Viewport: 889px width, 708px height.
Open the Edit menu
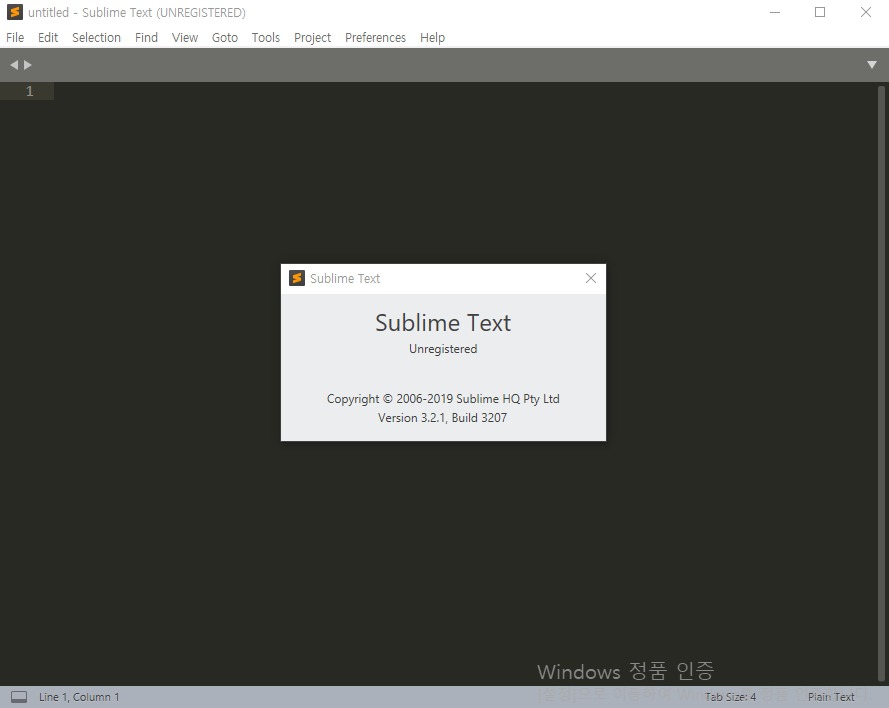coord(48,37)
